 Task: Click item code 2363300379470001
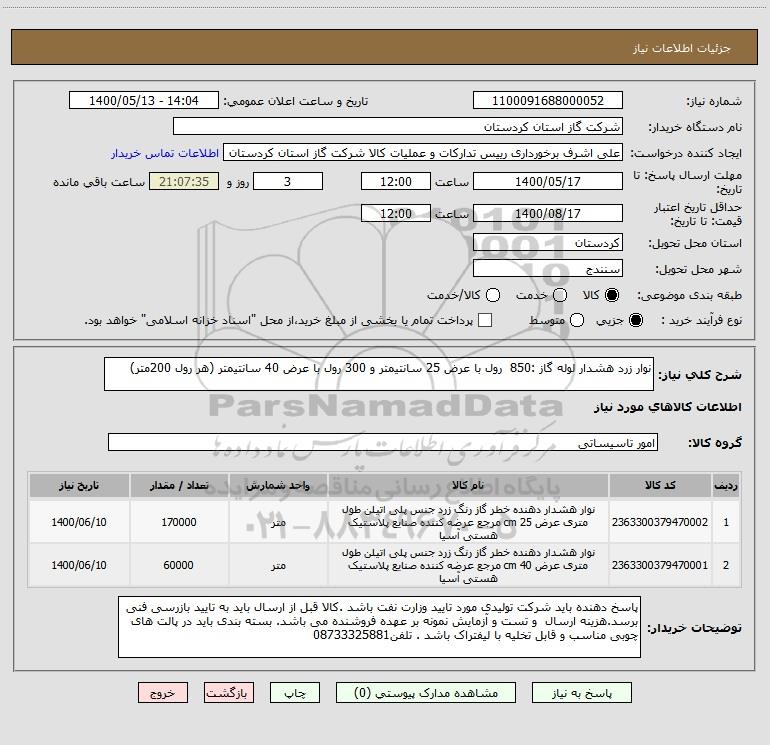pos(660,565)
